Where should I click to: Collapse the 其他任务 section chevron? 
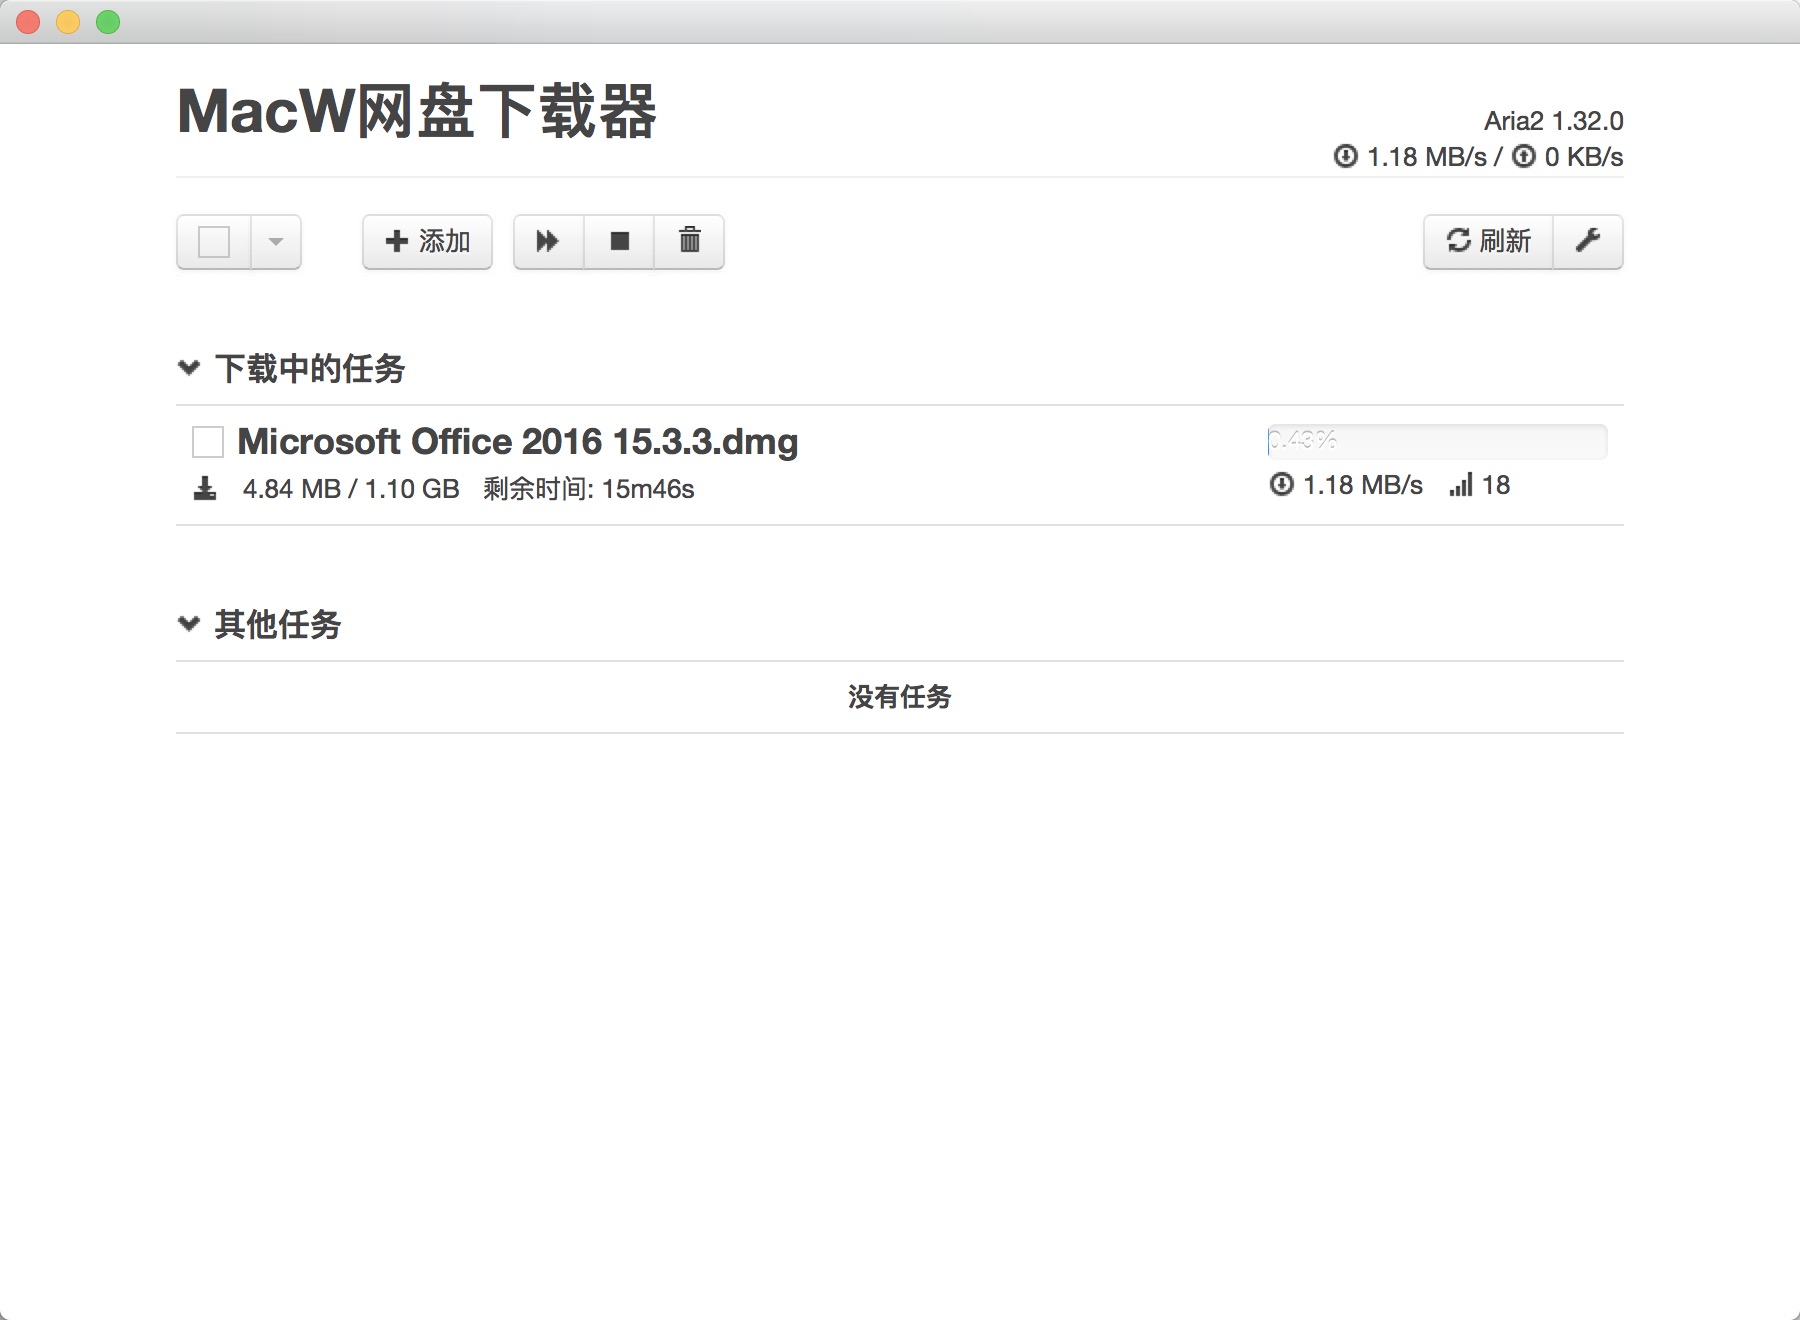(189, 624)
